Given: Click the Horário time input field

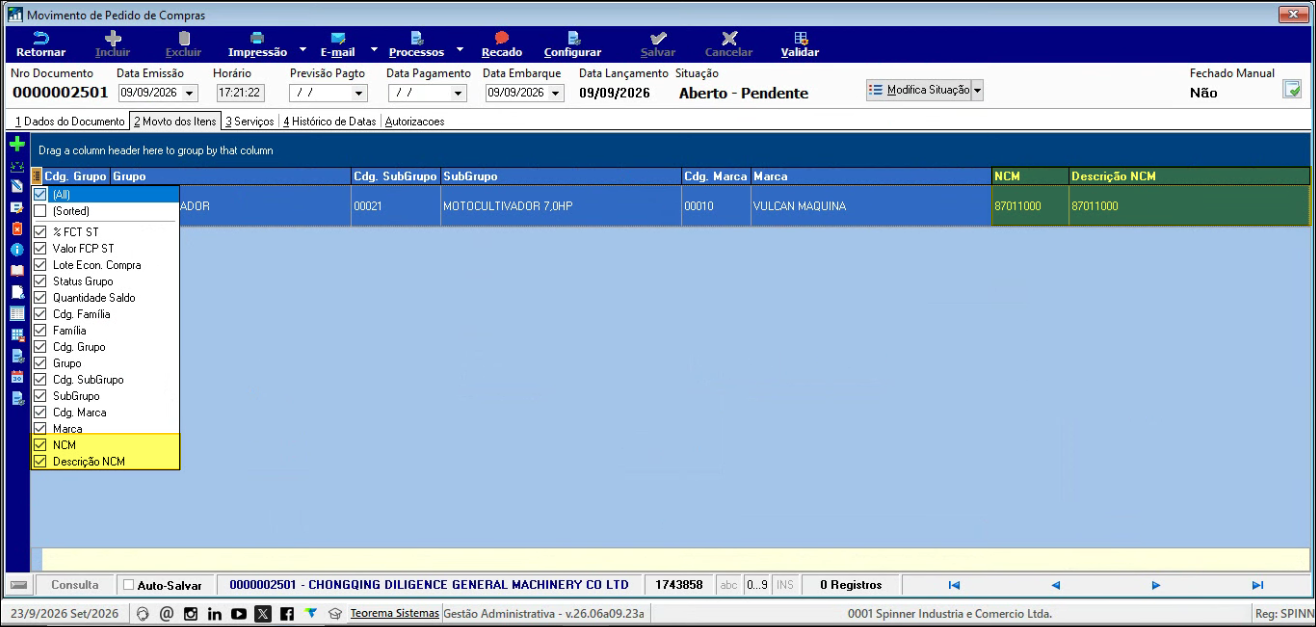Looking at the screenshot, I should (x=240, y=93).
